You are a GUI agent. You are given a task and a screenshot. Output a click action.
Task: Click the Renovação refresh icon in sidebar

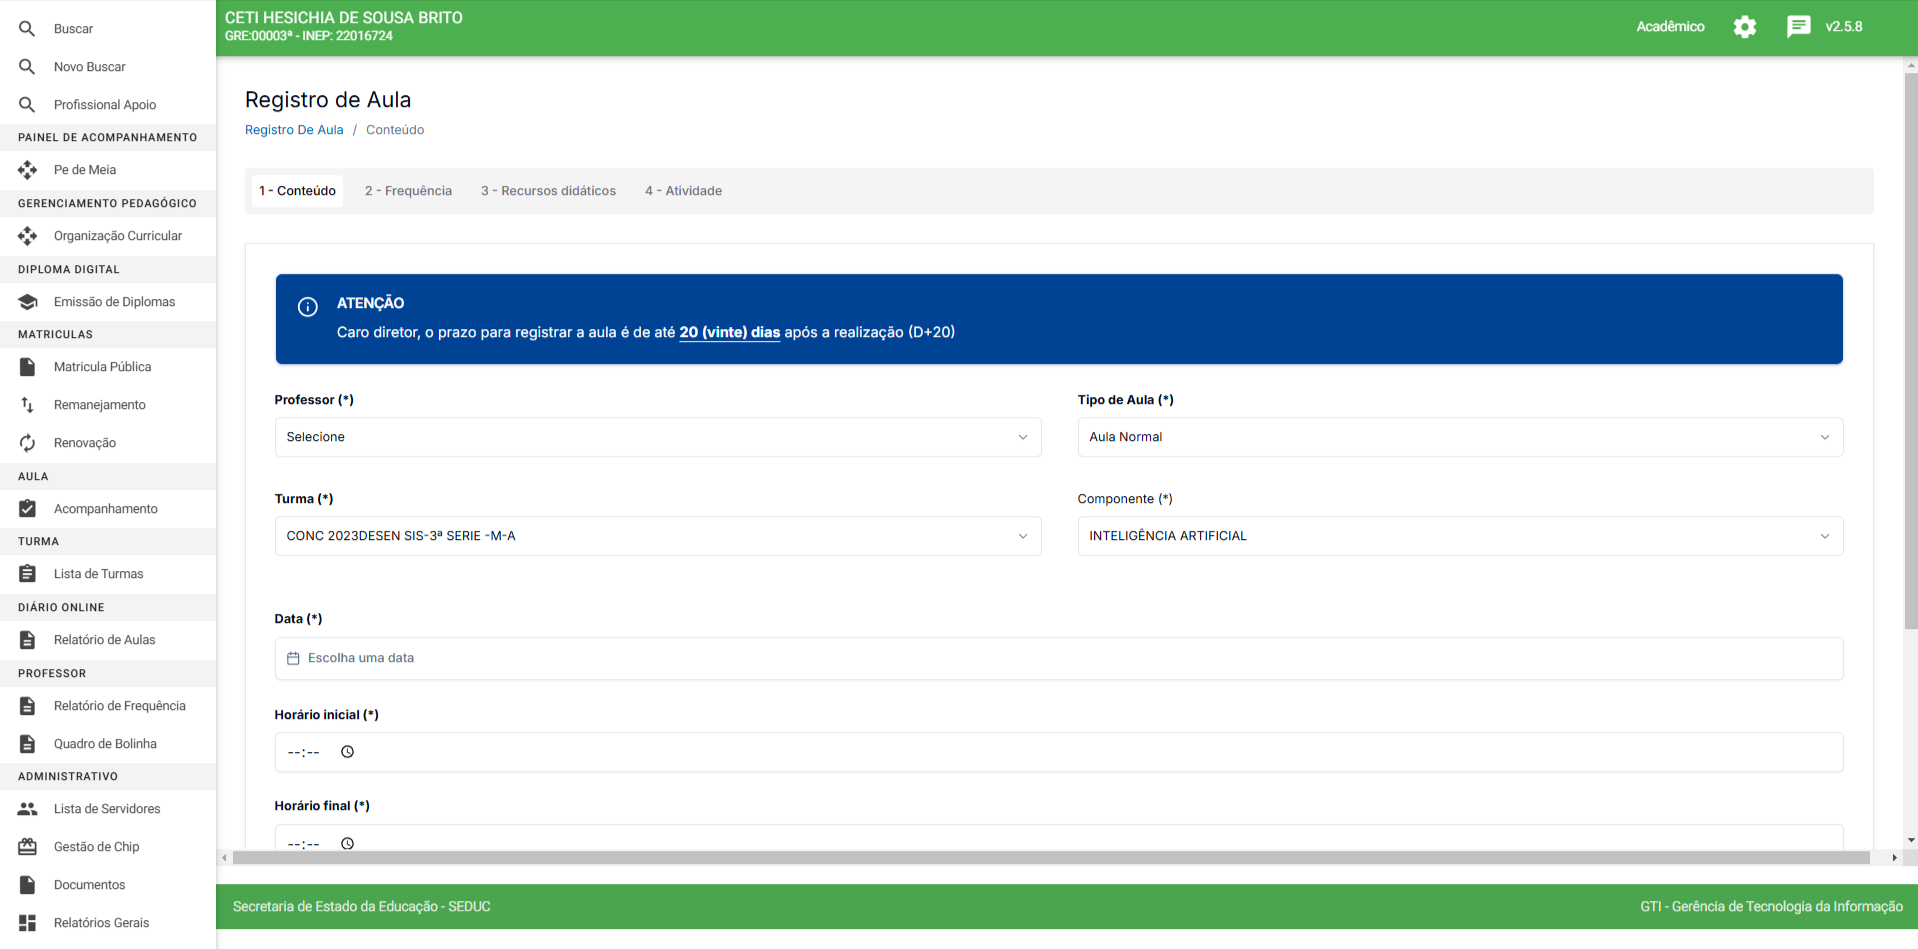click(28, 443)
